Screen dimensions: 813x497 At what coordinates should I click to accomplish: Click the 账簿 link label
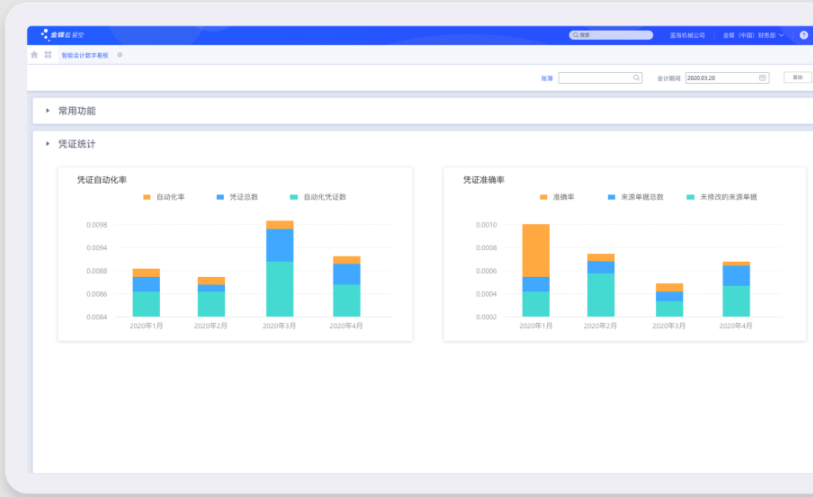(547, 78)
